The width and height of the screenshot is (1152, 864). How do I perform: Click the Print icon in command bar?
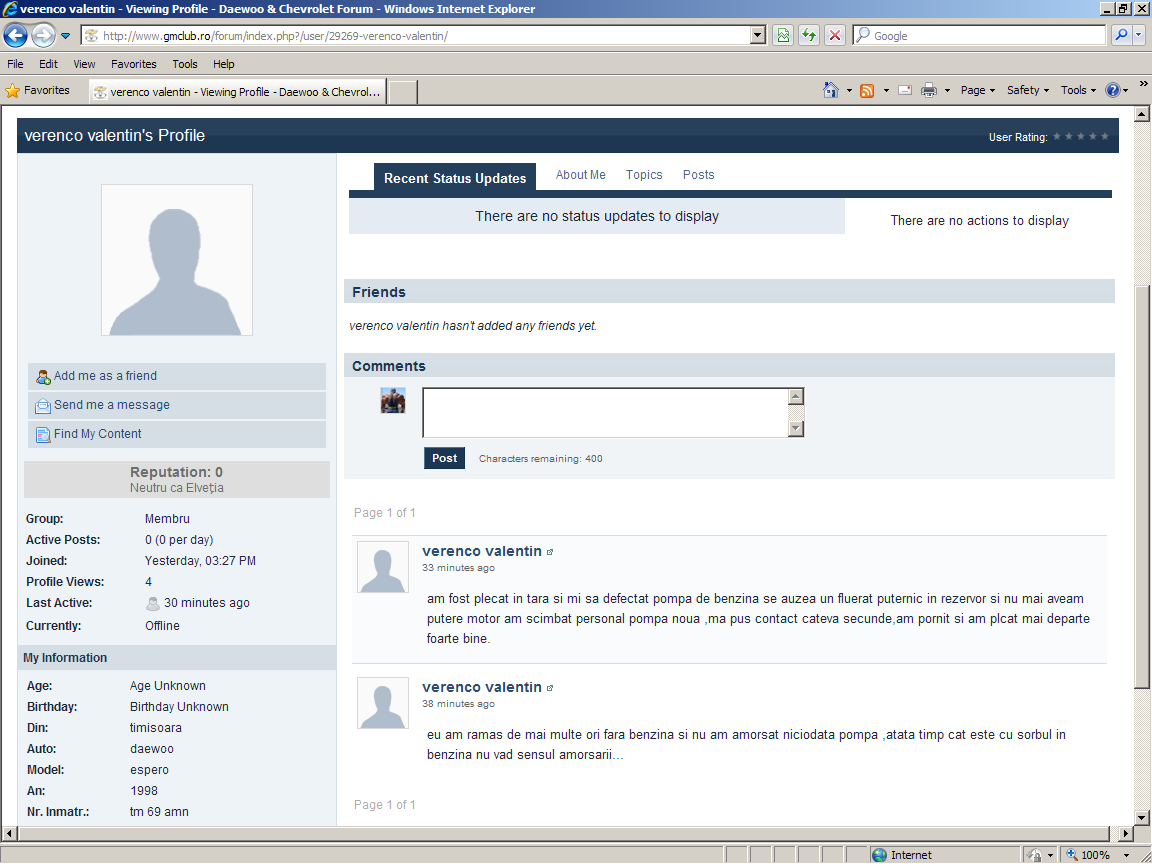point(929,90)
